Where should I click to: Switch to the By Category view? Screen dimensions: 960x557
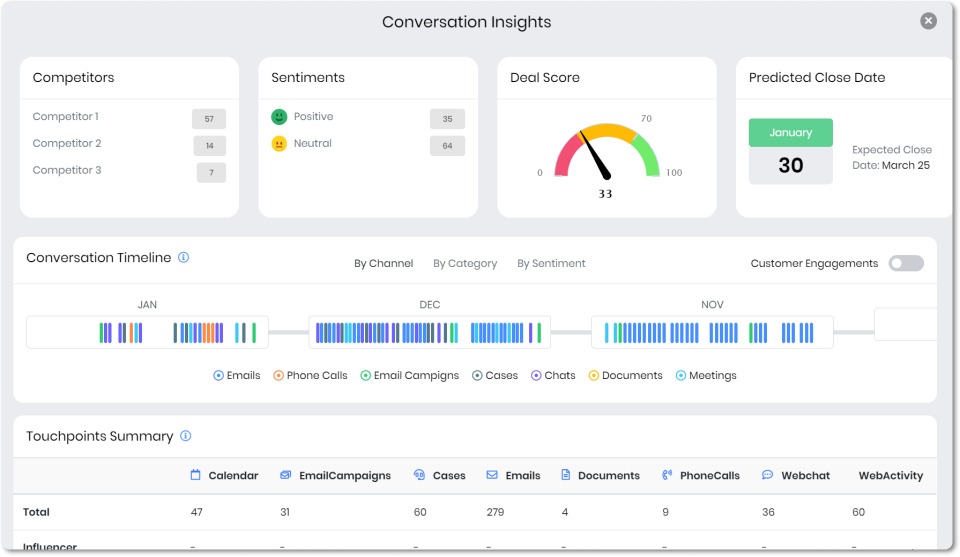point(465,264)
